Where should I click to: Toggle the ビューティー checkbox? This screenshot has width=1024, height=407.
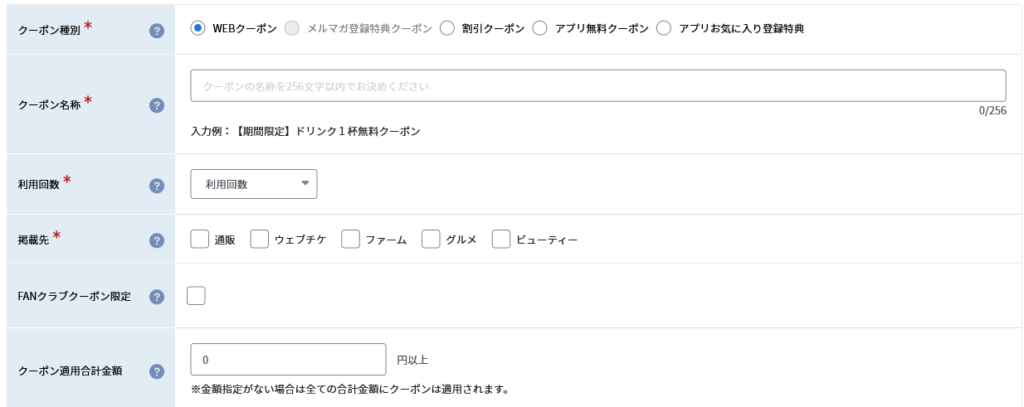501,240
